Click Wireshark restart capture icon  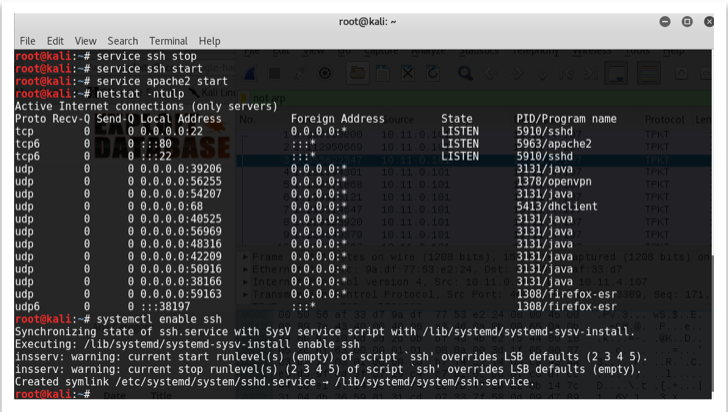point(299,73)
